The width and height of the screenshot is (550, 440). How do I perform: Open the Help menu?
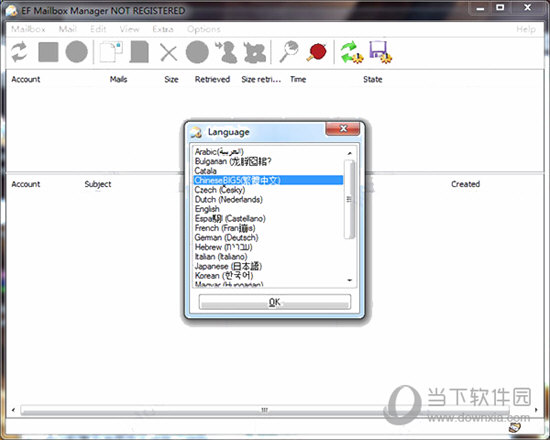point(526,29)
